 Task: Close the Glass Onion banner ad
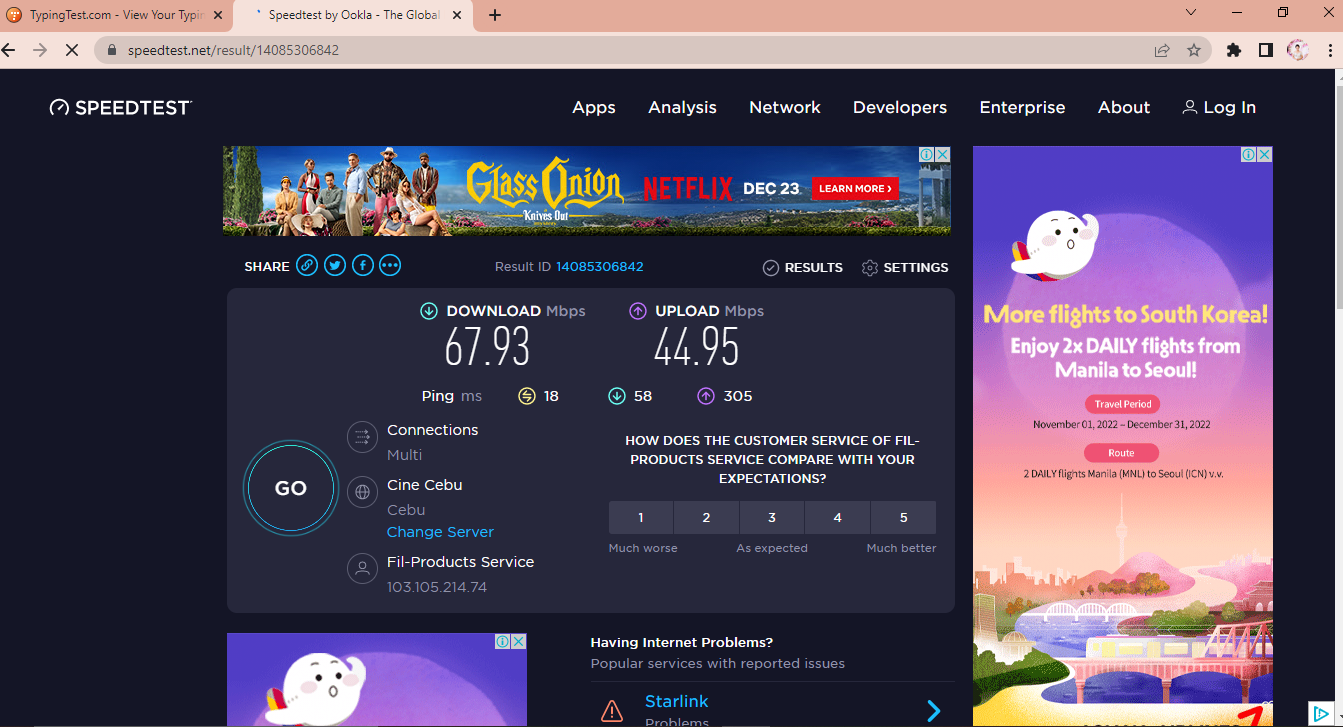942,154
